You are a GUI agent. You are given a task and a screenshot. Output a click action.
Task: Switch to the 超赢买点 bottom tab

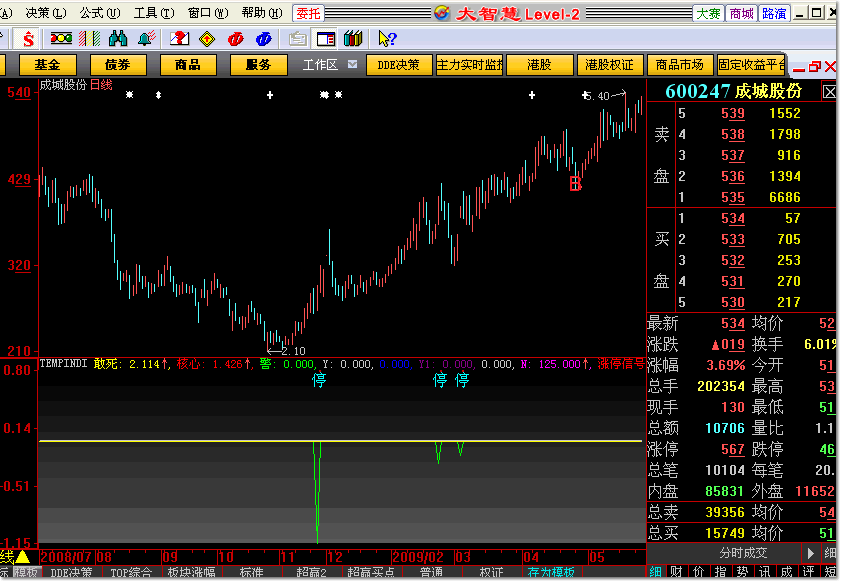(371, 572)
